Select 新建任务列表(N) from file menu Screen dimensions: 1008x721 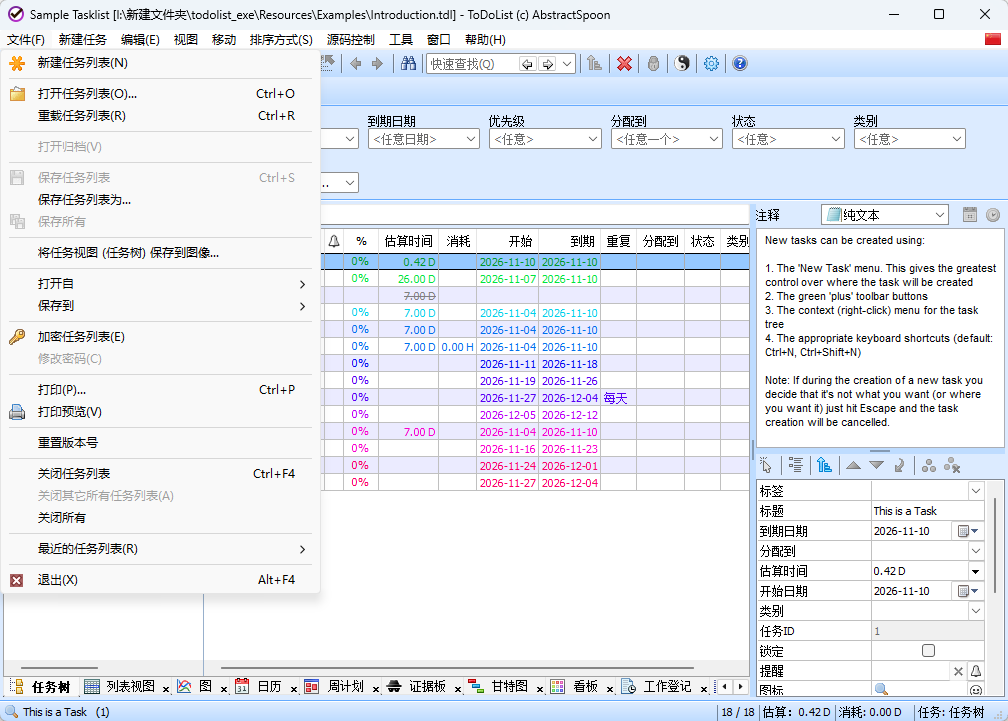tap(161, 63)
